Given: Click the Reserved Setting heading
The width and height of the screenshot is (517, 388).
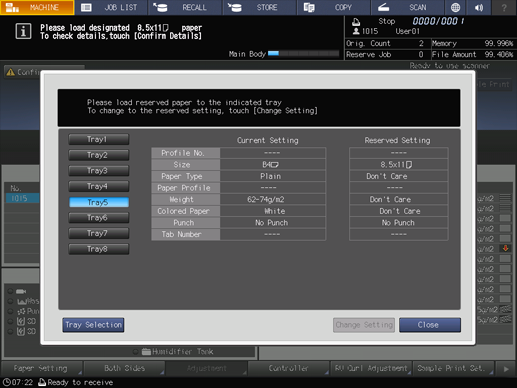Looking at the screenshot, I should [x=397, y=140].
